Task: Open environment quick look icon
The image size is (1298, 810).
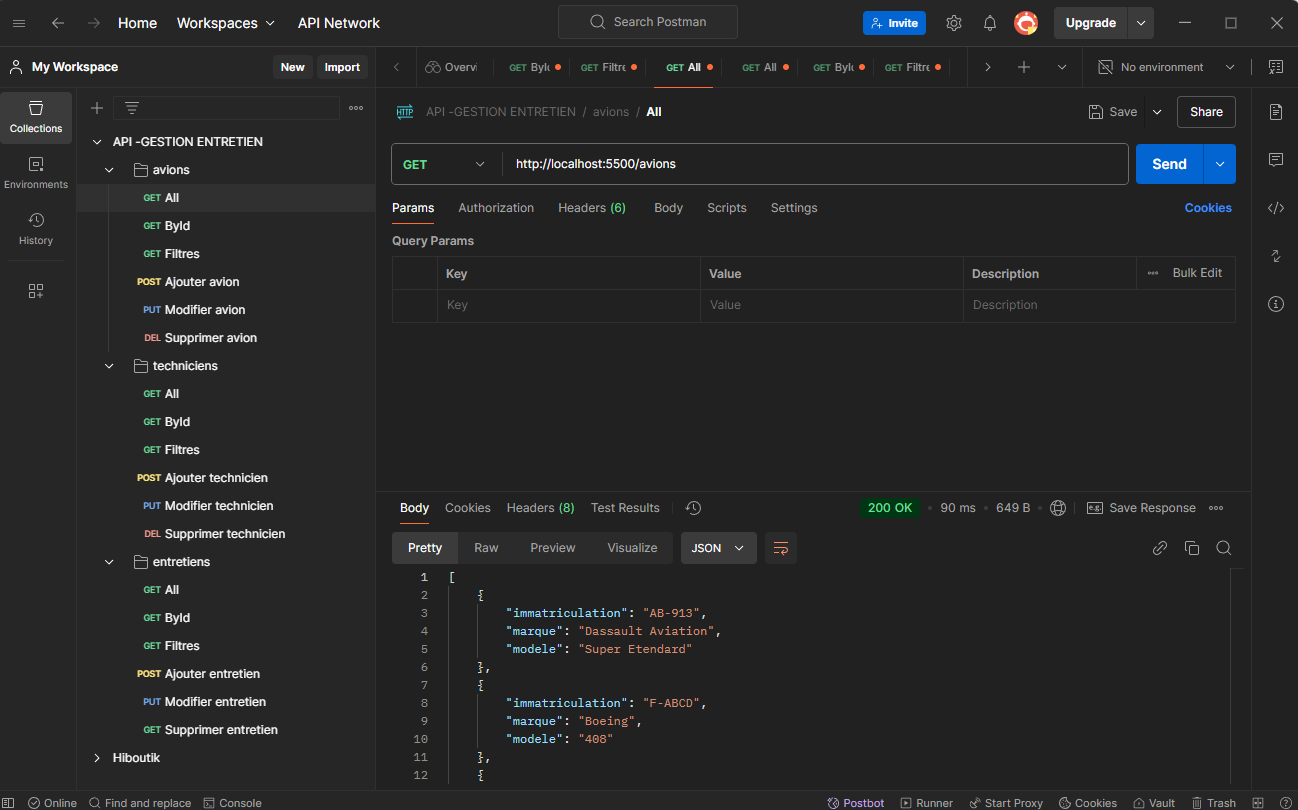Action: point(1275,67)
